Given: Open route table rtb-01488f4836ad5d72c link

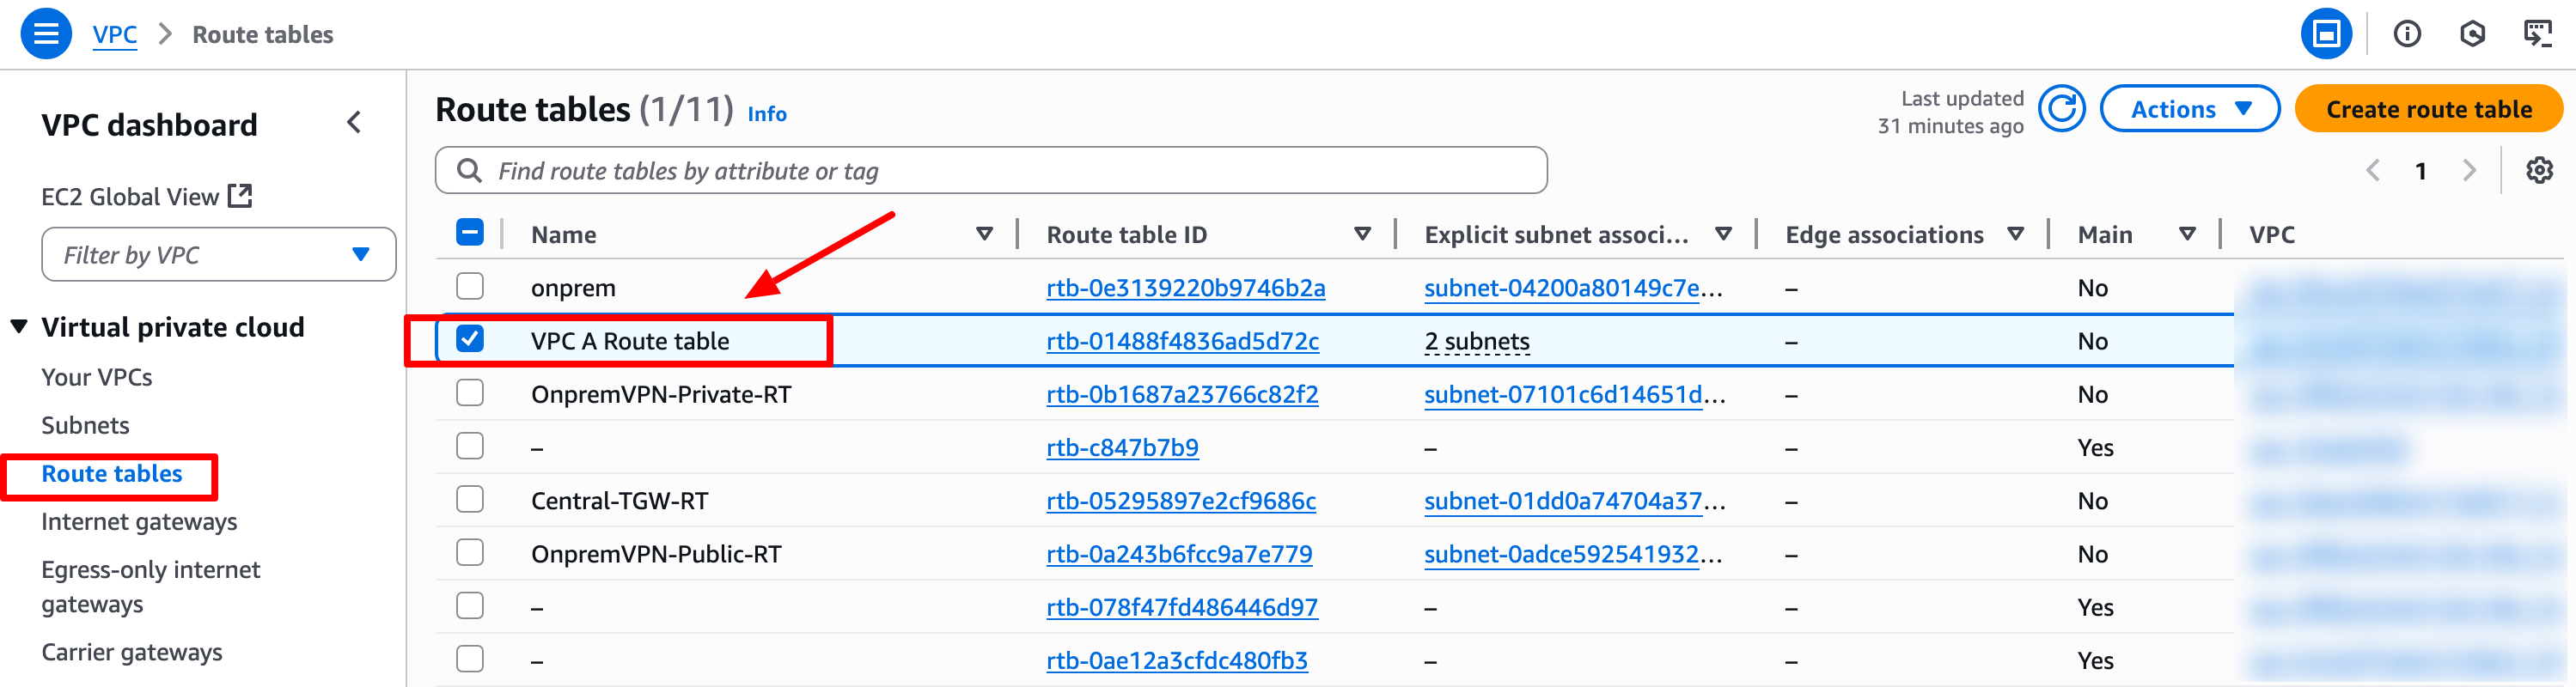Looking at the screenshot, I should tap(1182, 341).
